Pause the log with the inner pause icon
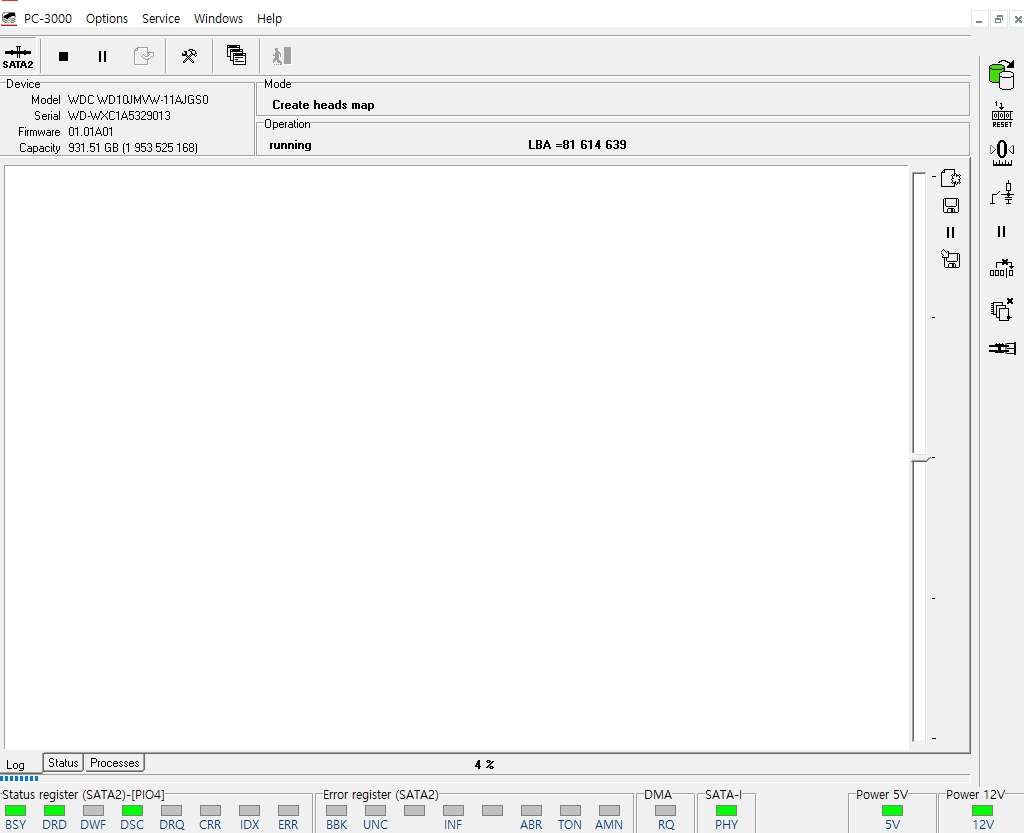The image size is (1024, 833). (x=950, y=232)
